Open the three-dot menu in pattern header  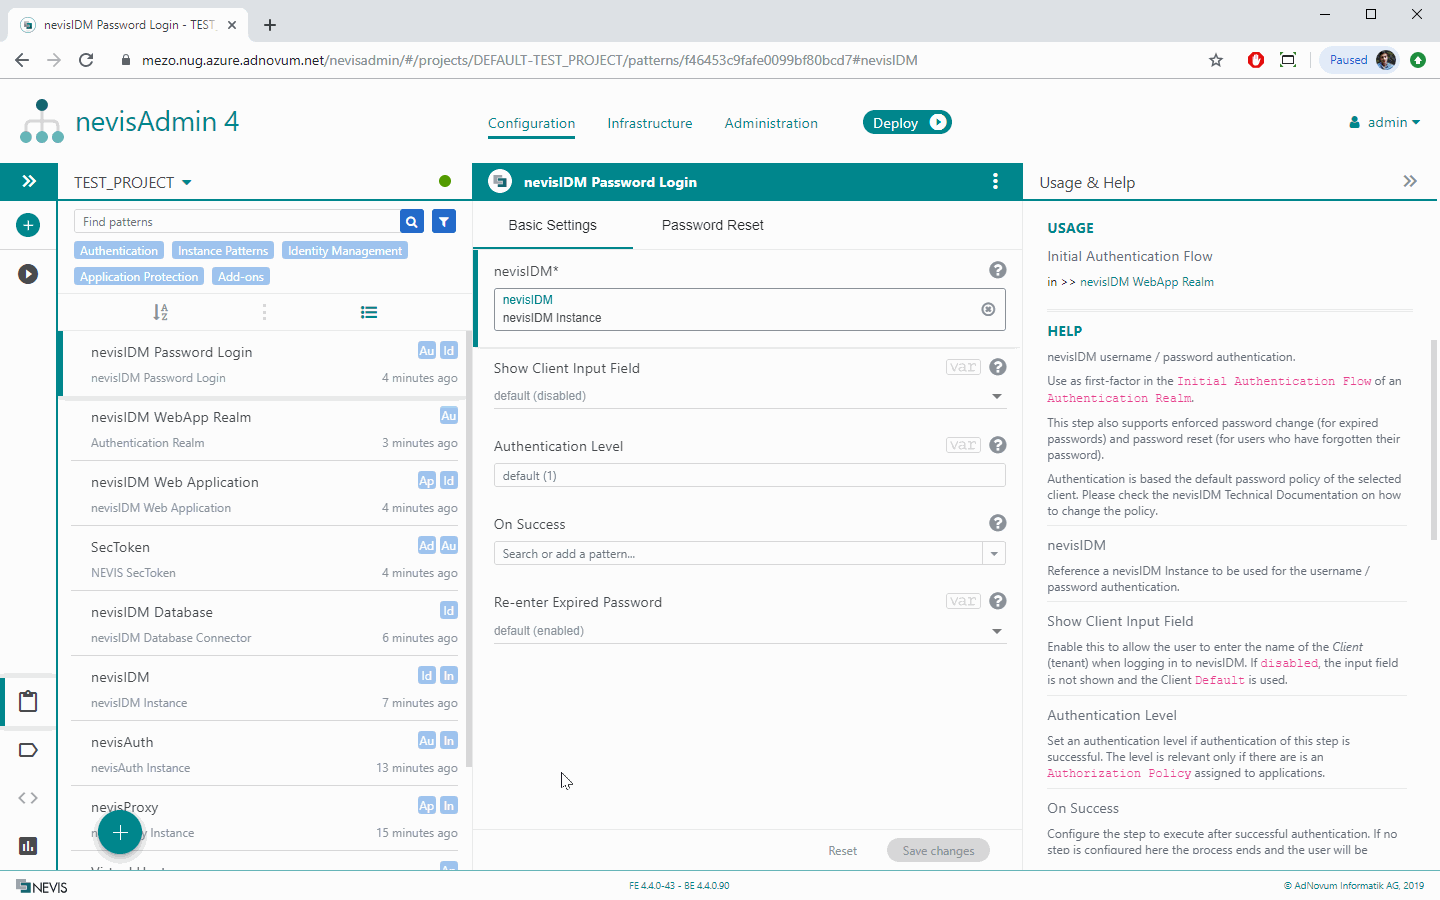click(995, 181)
